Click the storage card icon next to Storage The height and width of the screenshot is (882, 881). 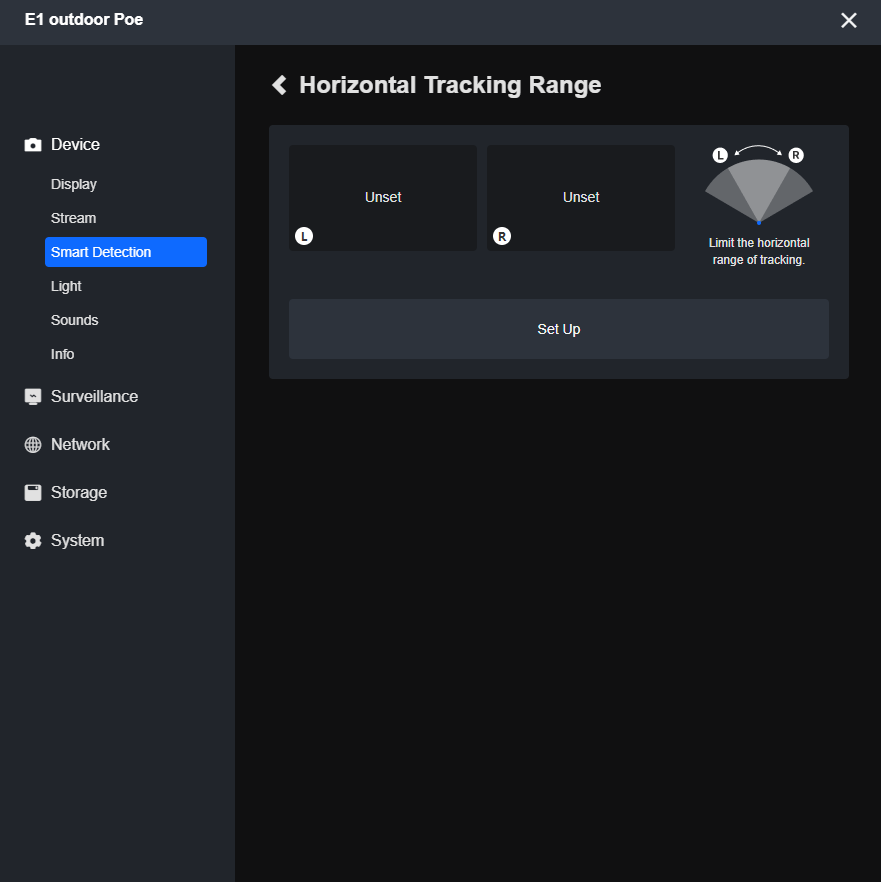[x=33, y=492]
